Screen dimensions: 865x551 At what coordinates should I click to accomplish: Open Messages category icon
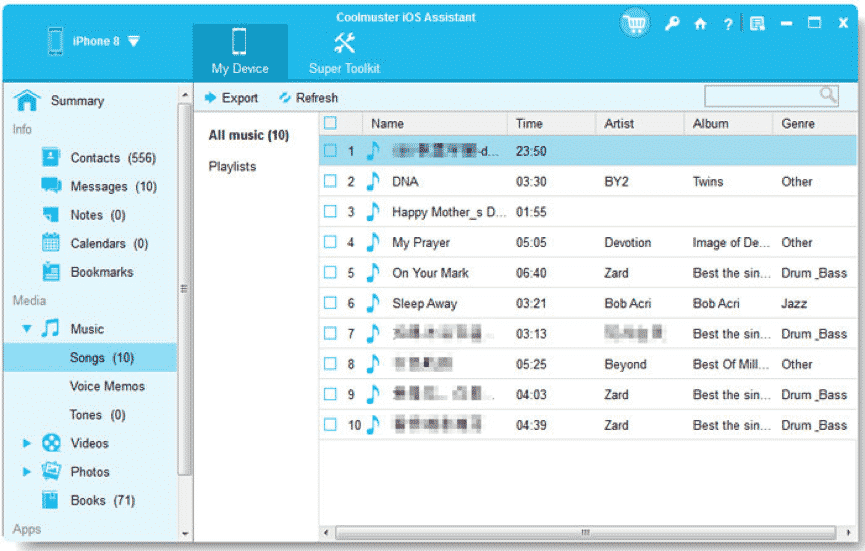pos(51,186)
